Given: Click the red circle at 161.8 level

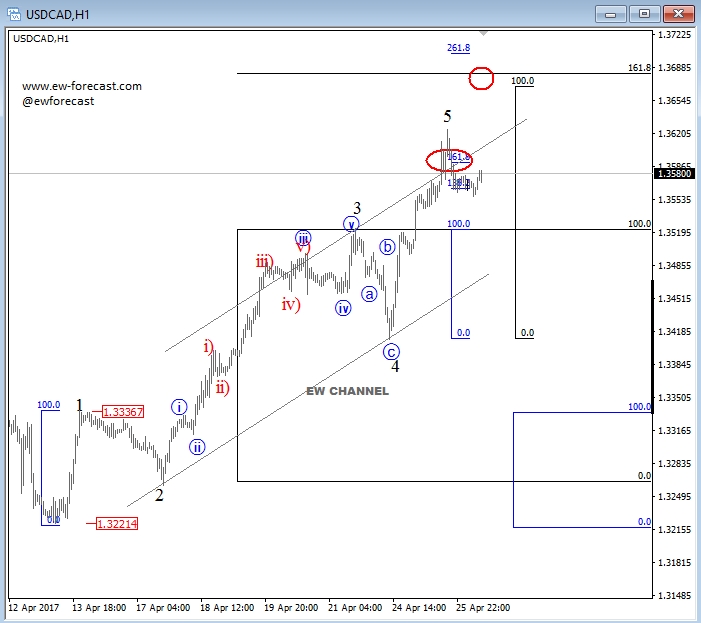Looking at the screenshot, I should point(481,79).
